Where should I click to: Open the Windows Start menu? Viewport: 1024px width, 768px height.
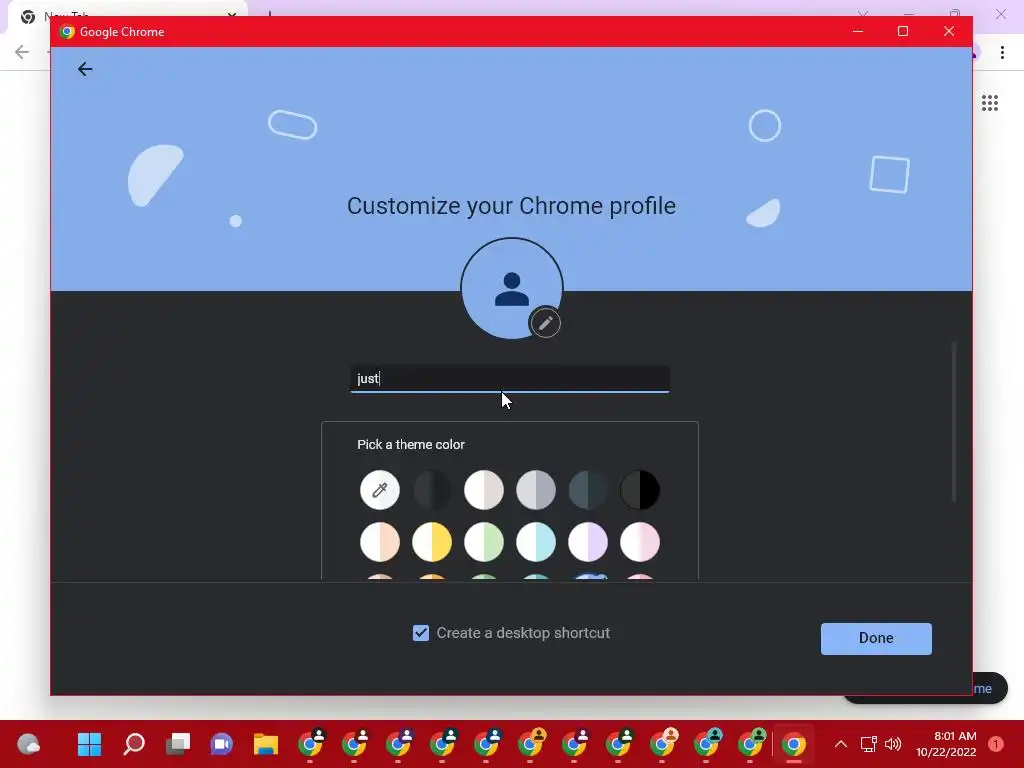[89, 744]
